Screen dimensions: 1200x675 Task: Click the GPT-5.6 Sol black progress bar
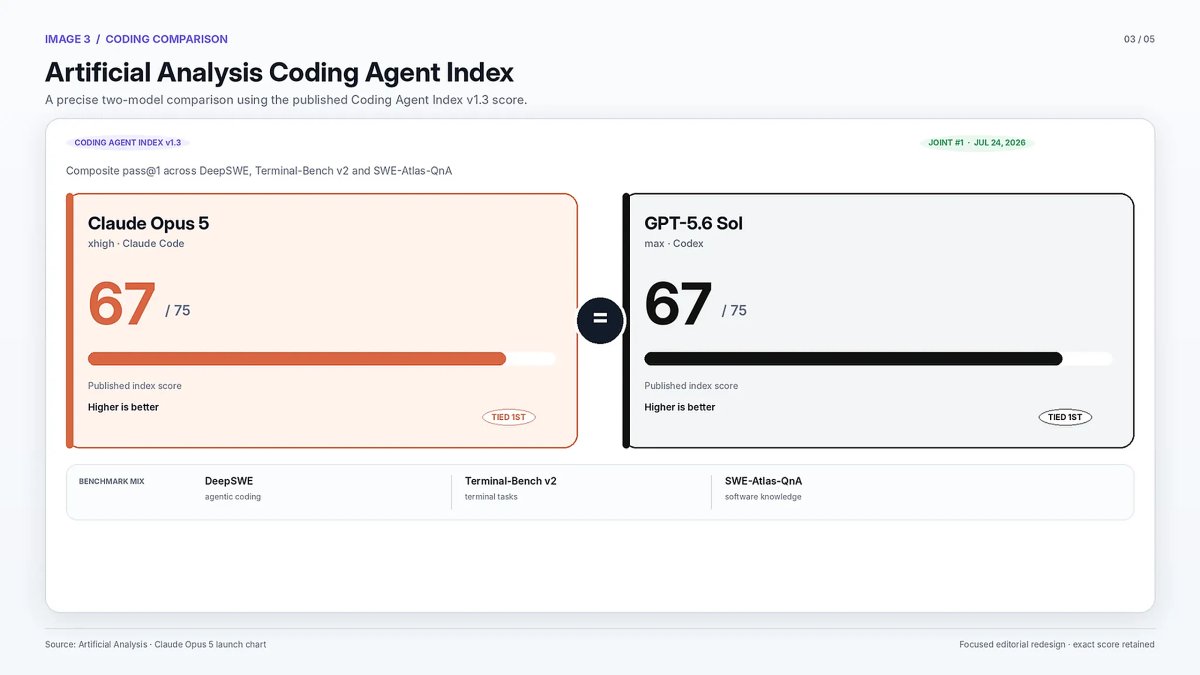(853, 359)
